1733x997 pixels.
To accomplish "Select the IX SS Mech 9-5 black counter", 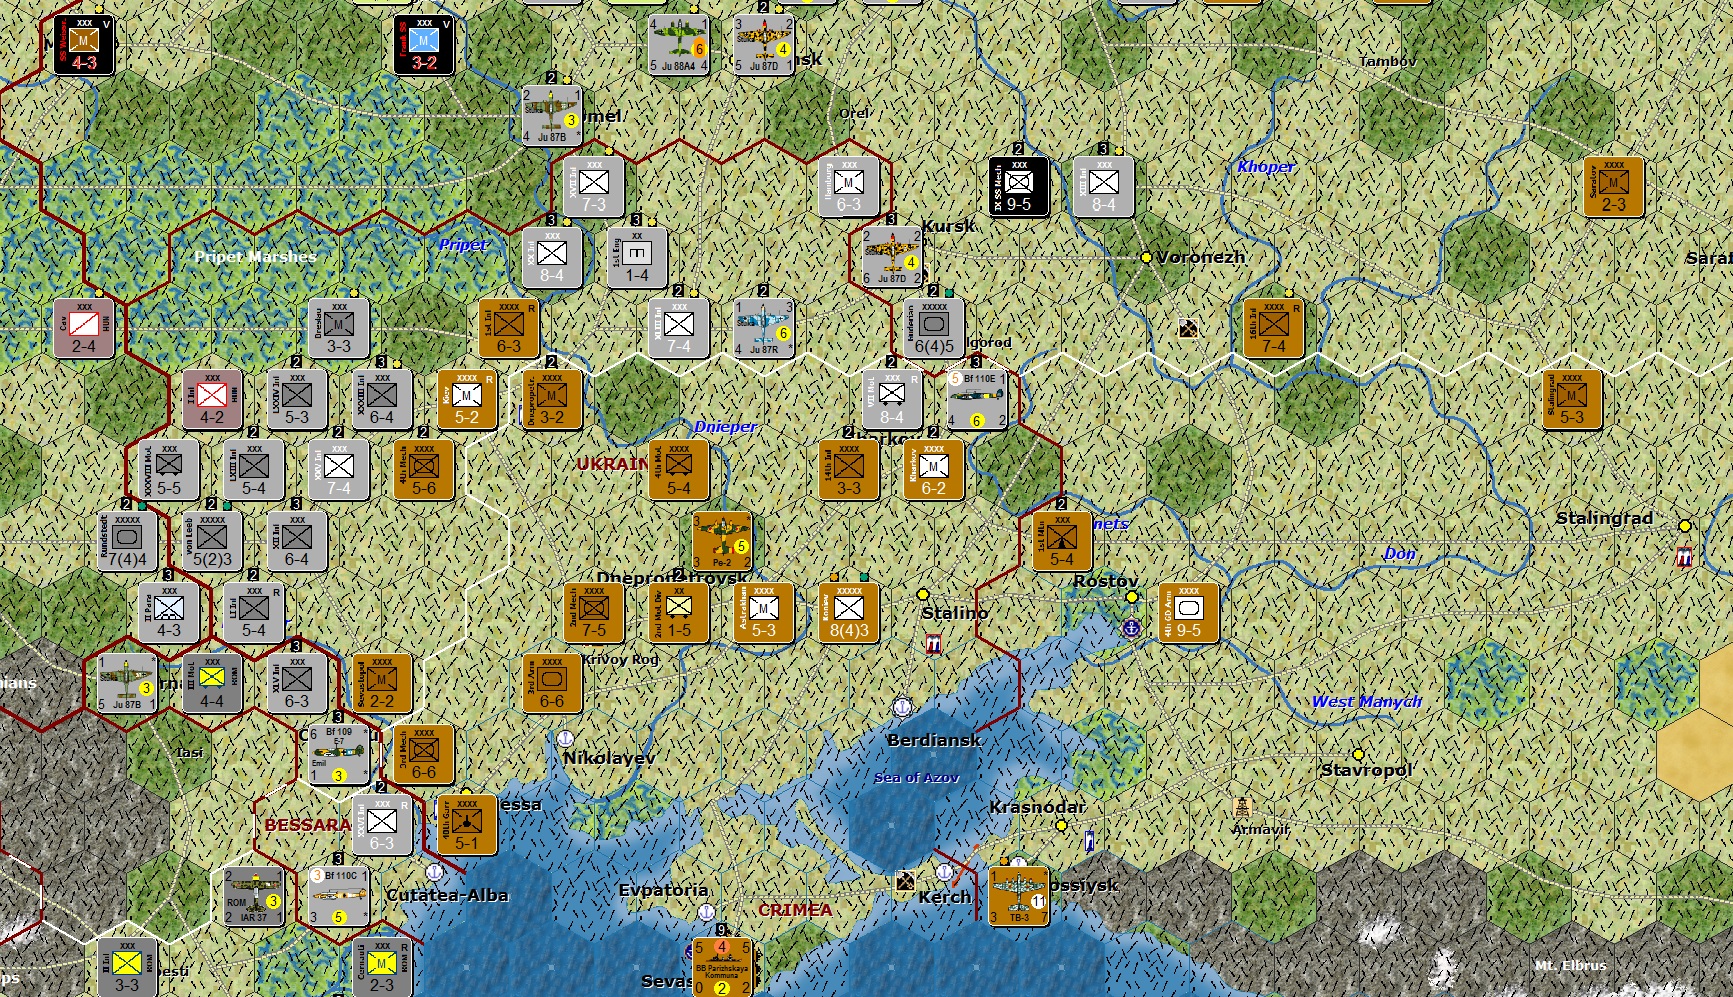I will (x=1019, y=186).
